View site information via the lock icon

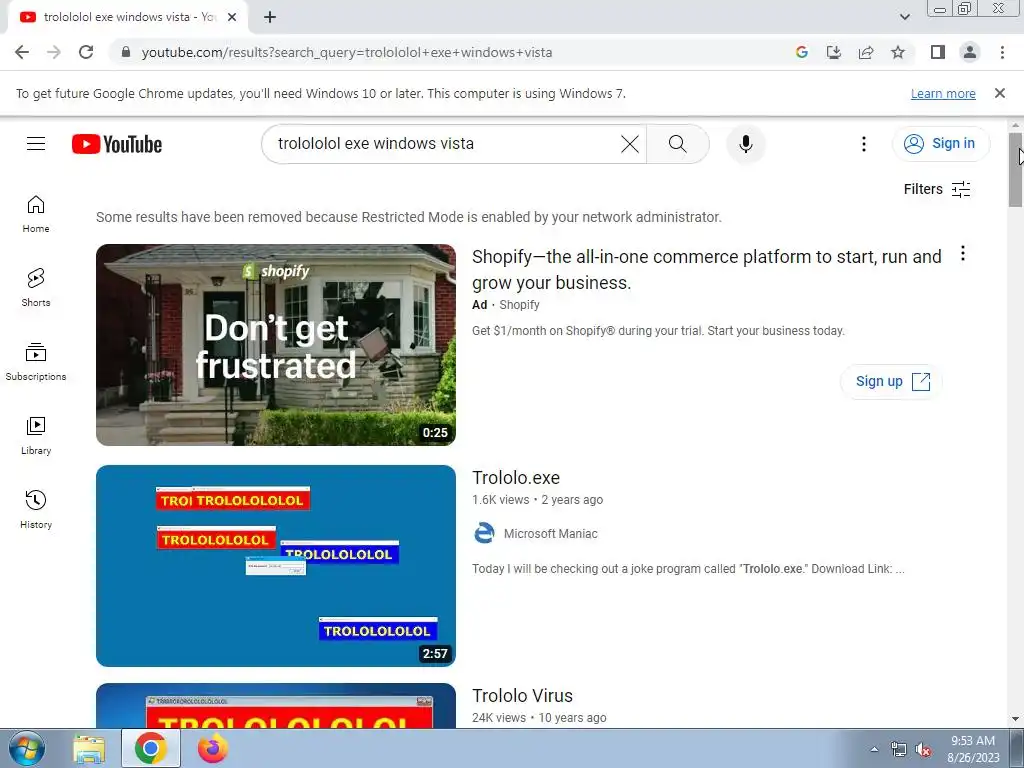(126, 52)
